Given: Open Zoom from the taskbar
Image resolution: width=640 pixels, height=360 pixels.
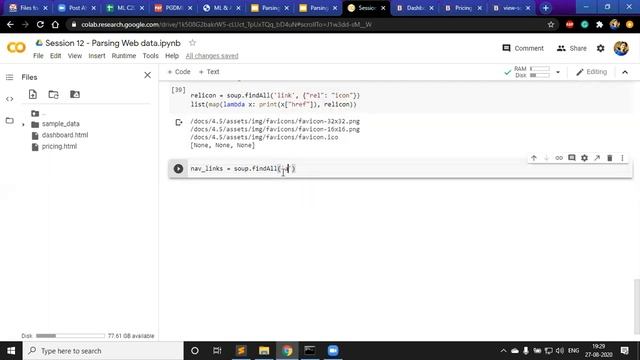Looking at the screenshot, I should click(333, 351).
